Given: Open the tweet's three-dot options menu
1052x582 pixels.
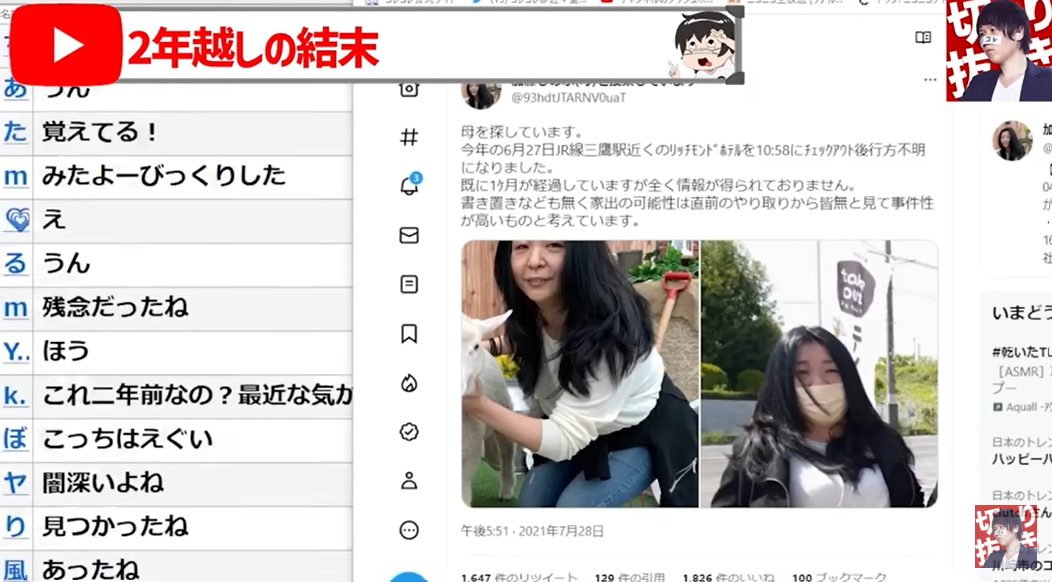Looking at the screenshot, I should [930, 80].
